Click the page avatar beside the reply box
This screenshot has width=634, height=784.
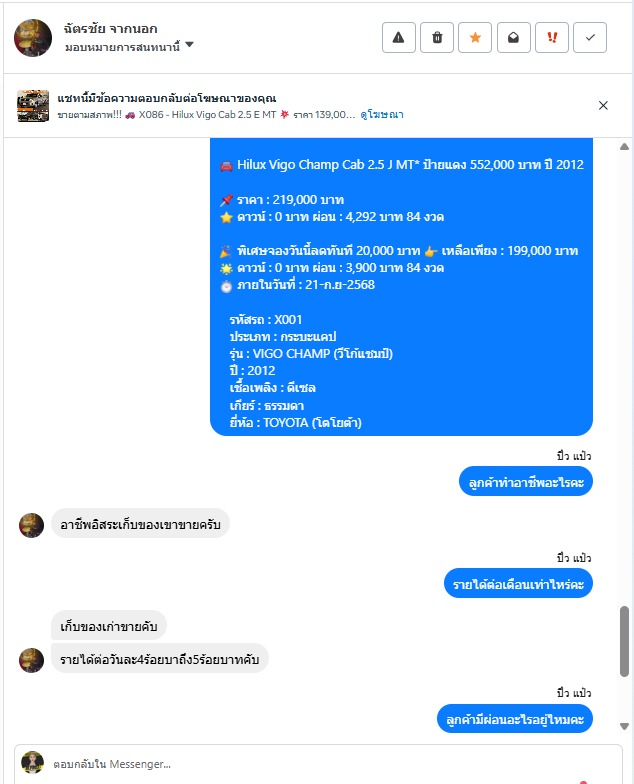(x=32, y=762)
